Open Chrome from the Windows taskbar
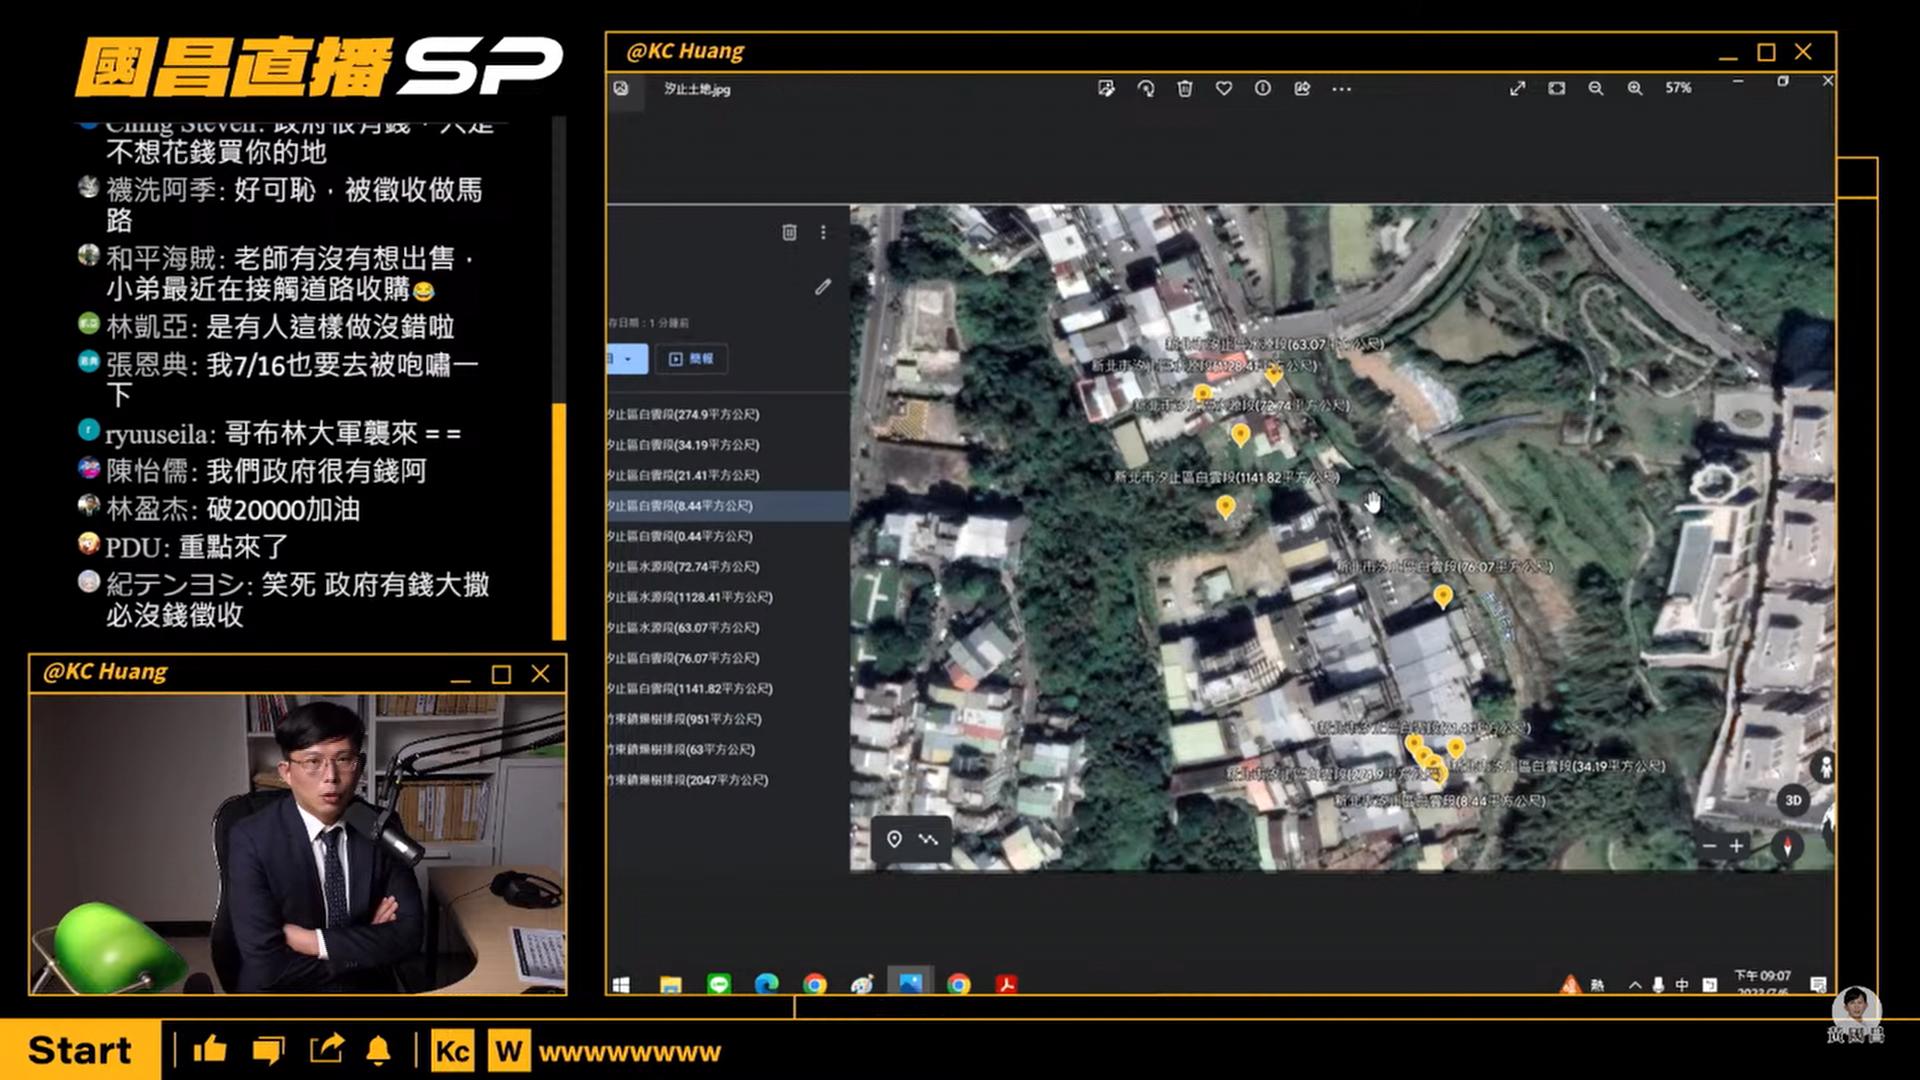This screenshot has height=1080, width=1920. [815, 985]
